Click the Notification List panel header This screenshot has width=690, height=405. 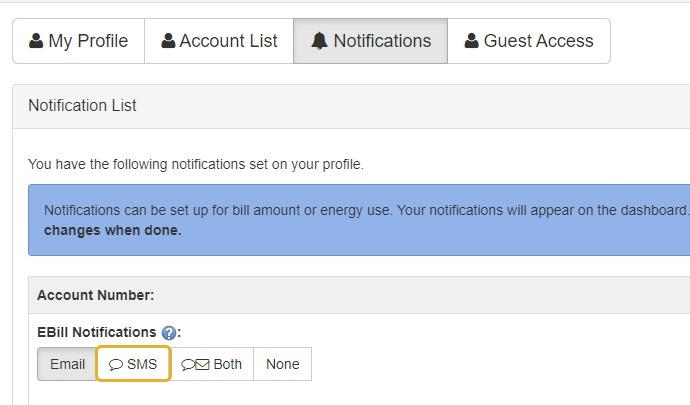tap(351, 106)
